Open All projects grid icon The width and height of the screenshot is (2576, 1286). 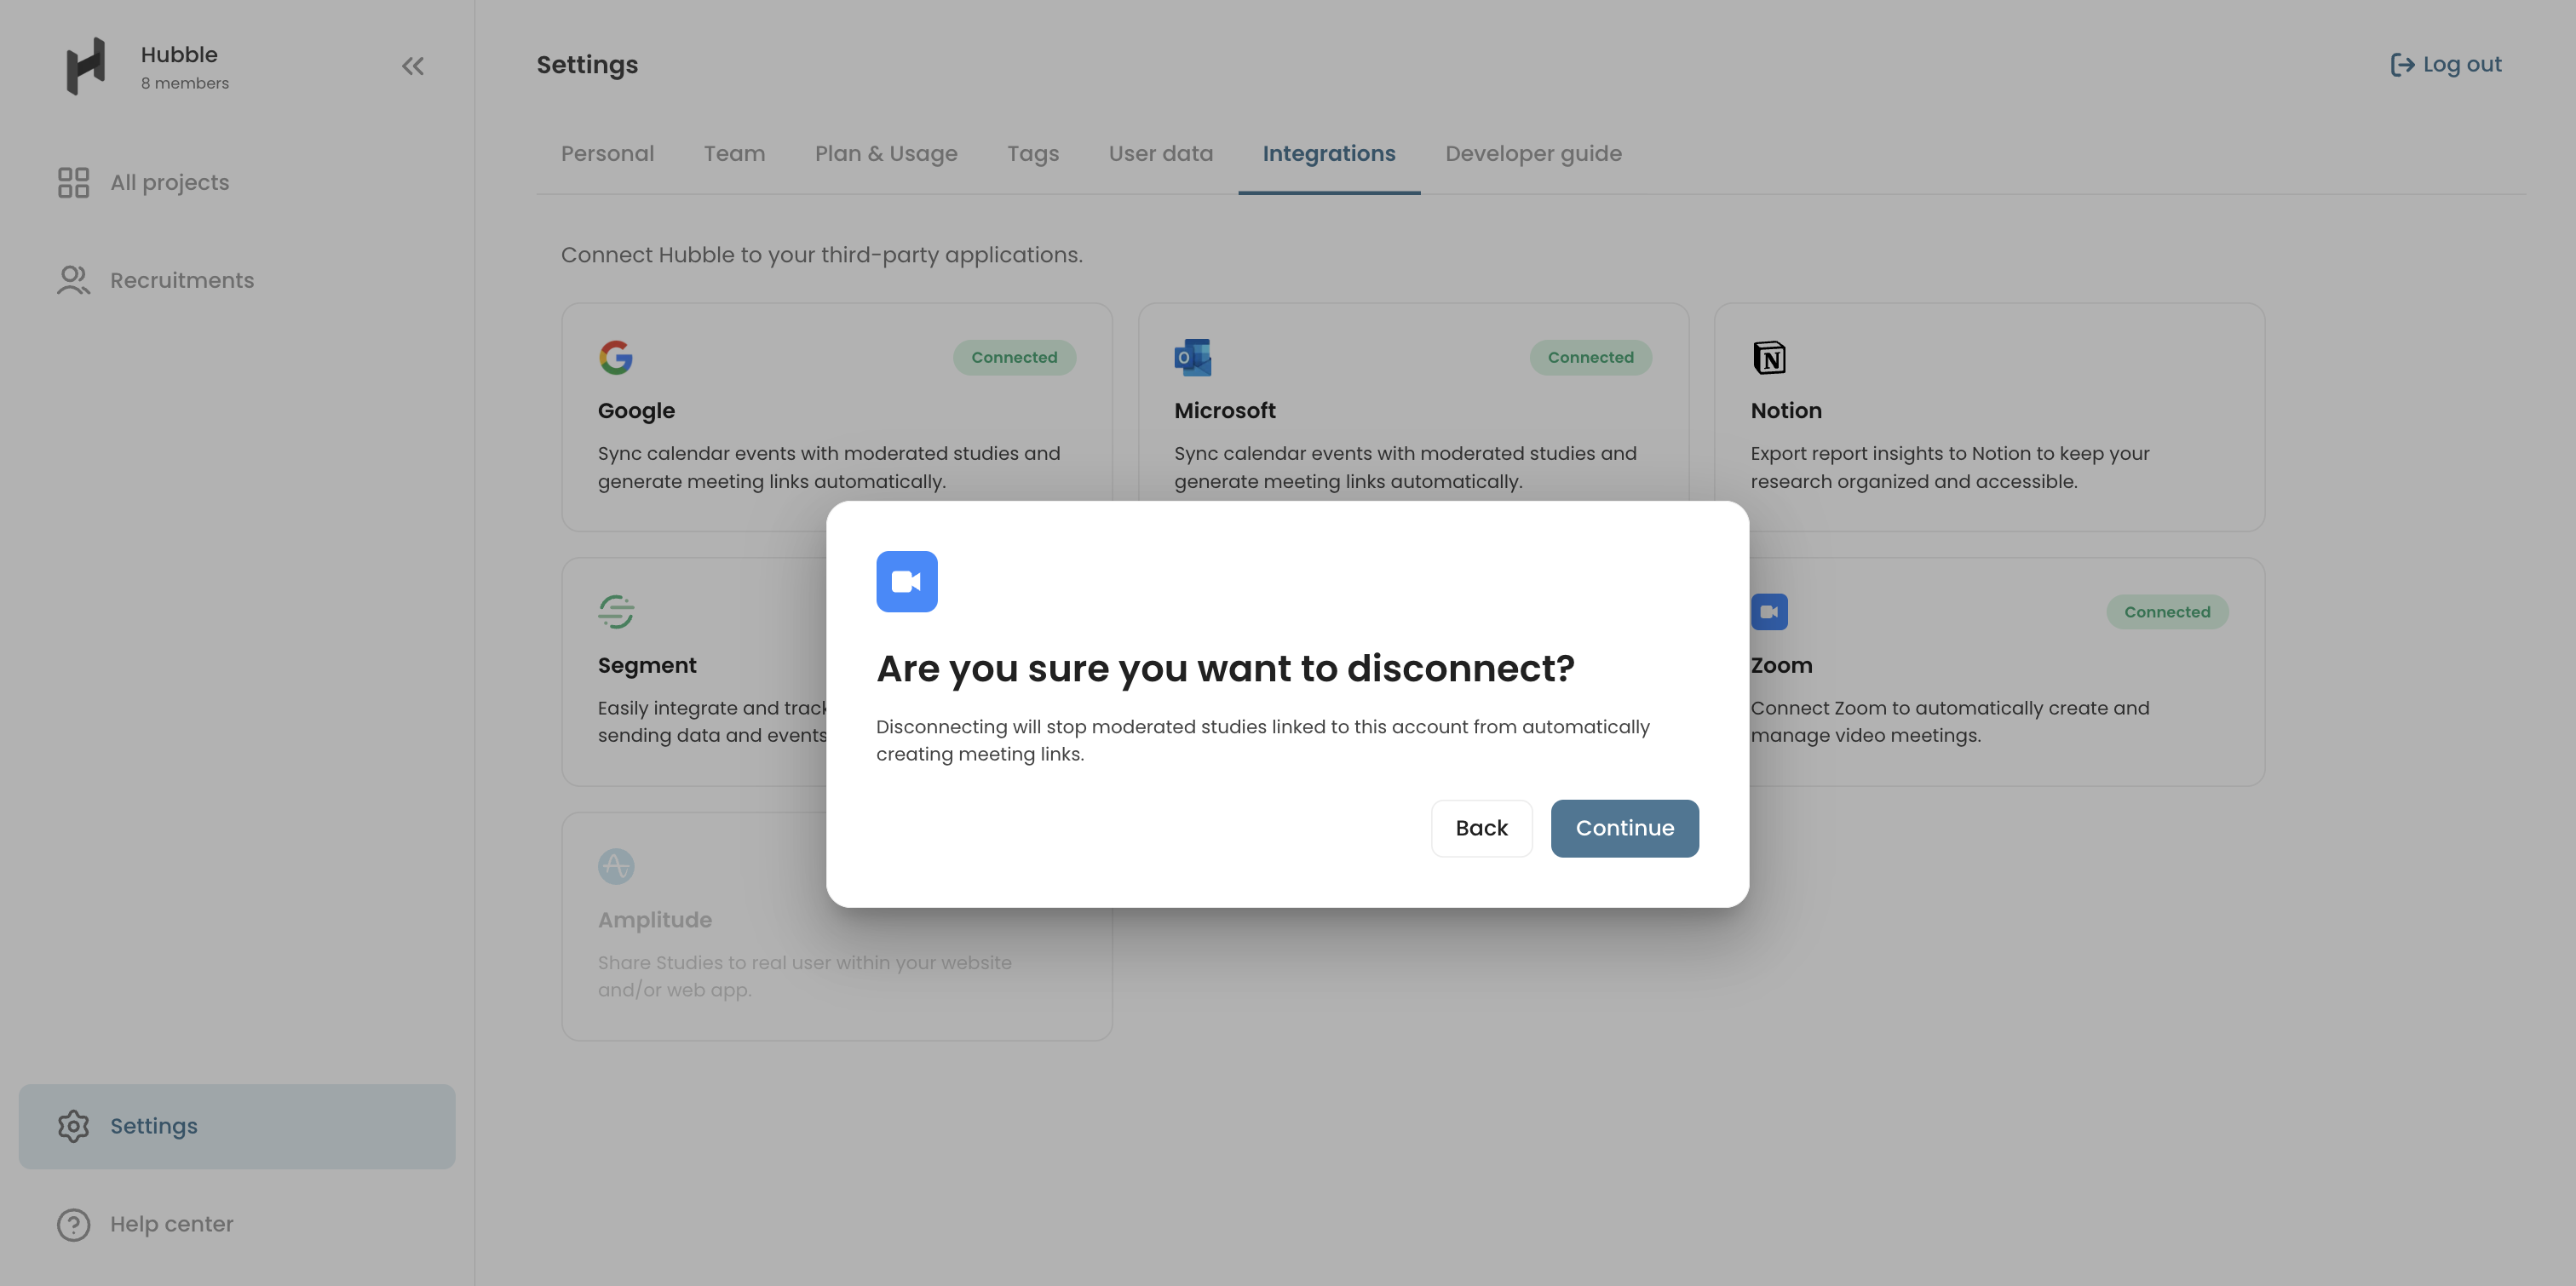[x=73, y=182]
